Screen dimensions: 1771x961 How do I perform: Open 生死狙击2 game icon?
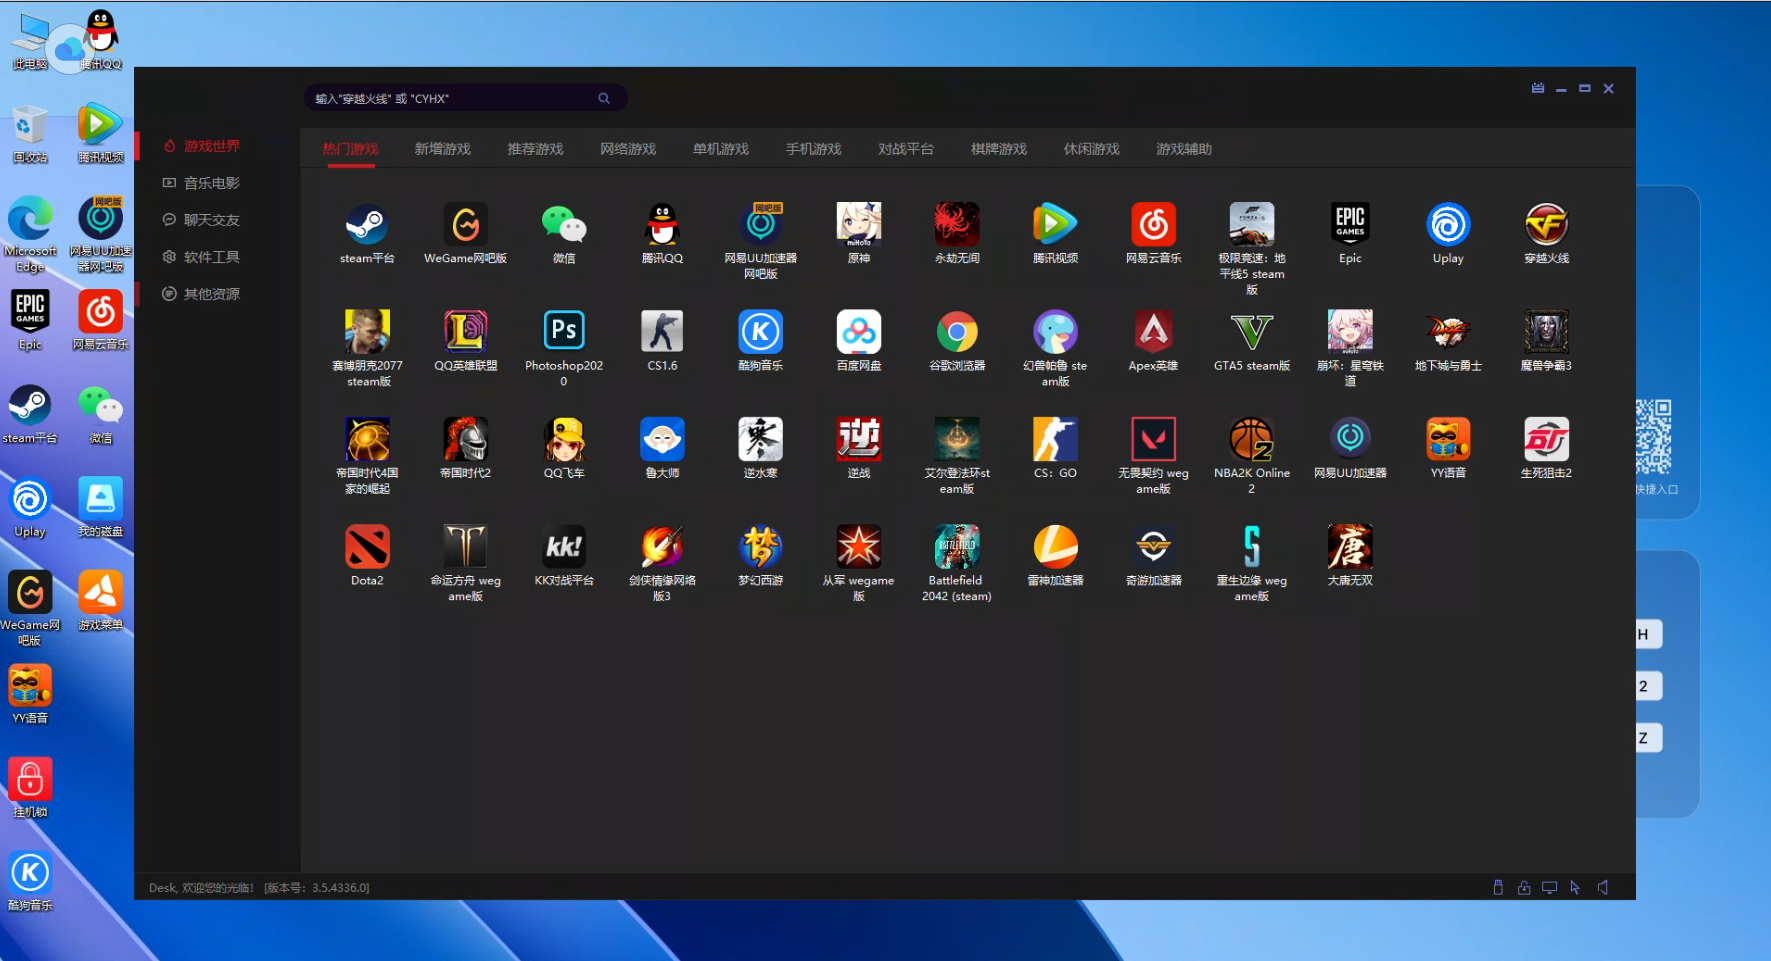point(1546,439)
